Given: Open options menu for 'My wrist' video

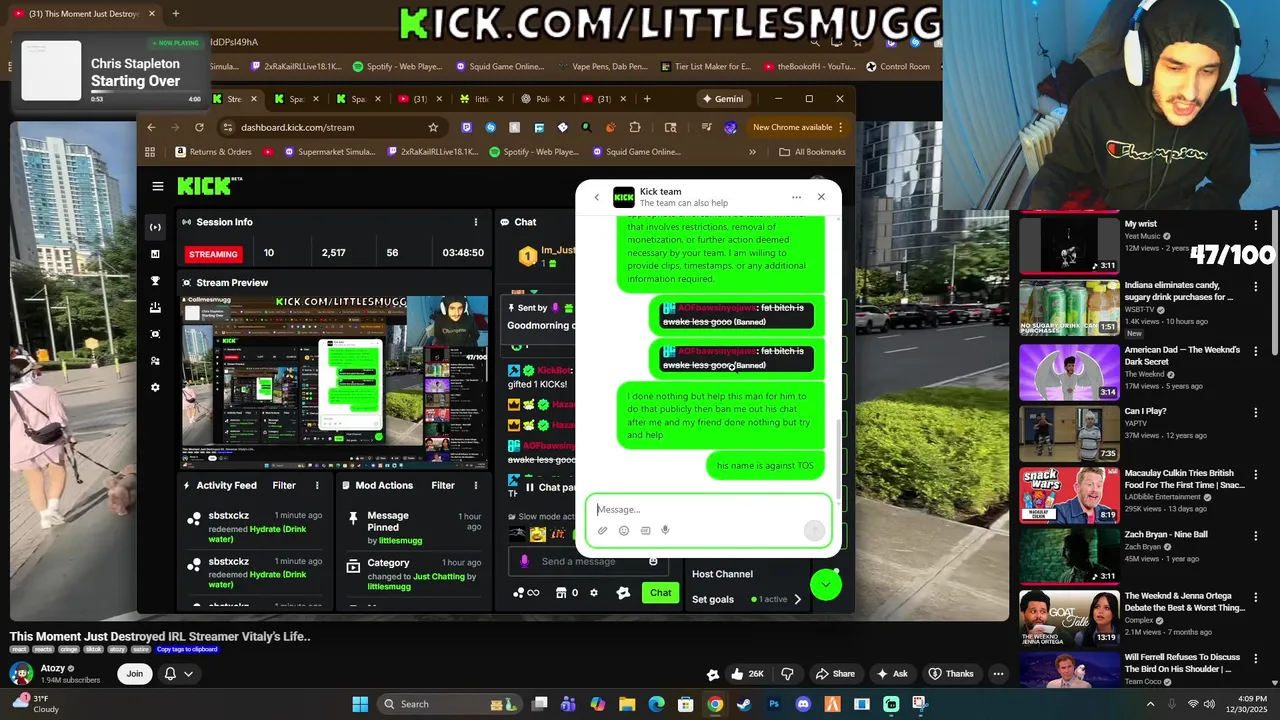Looking at the screenshot, I should coord(1256,226).
